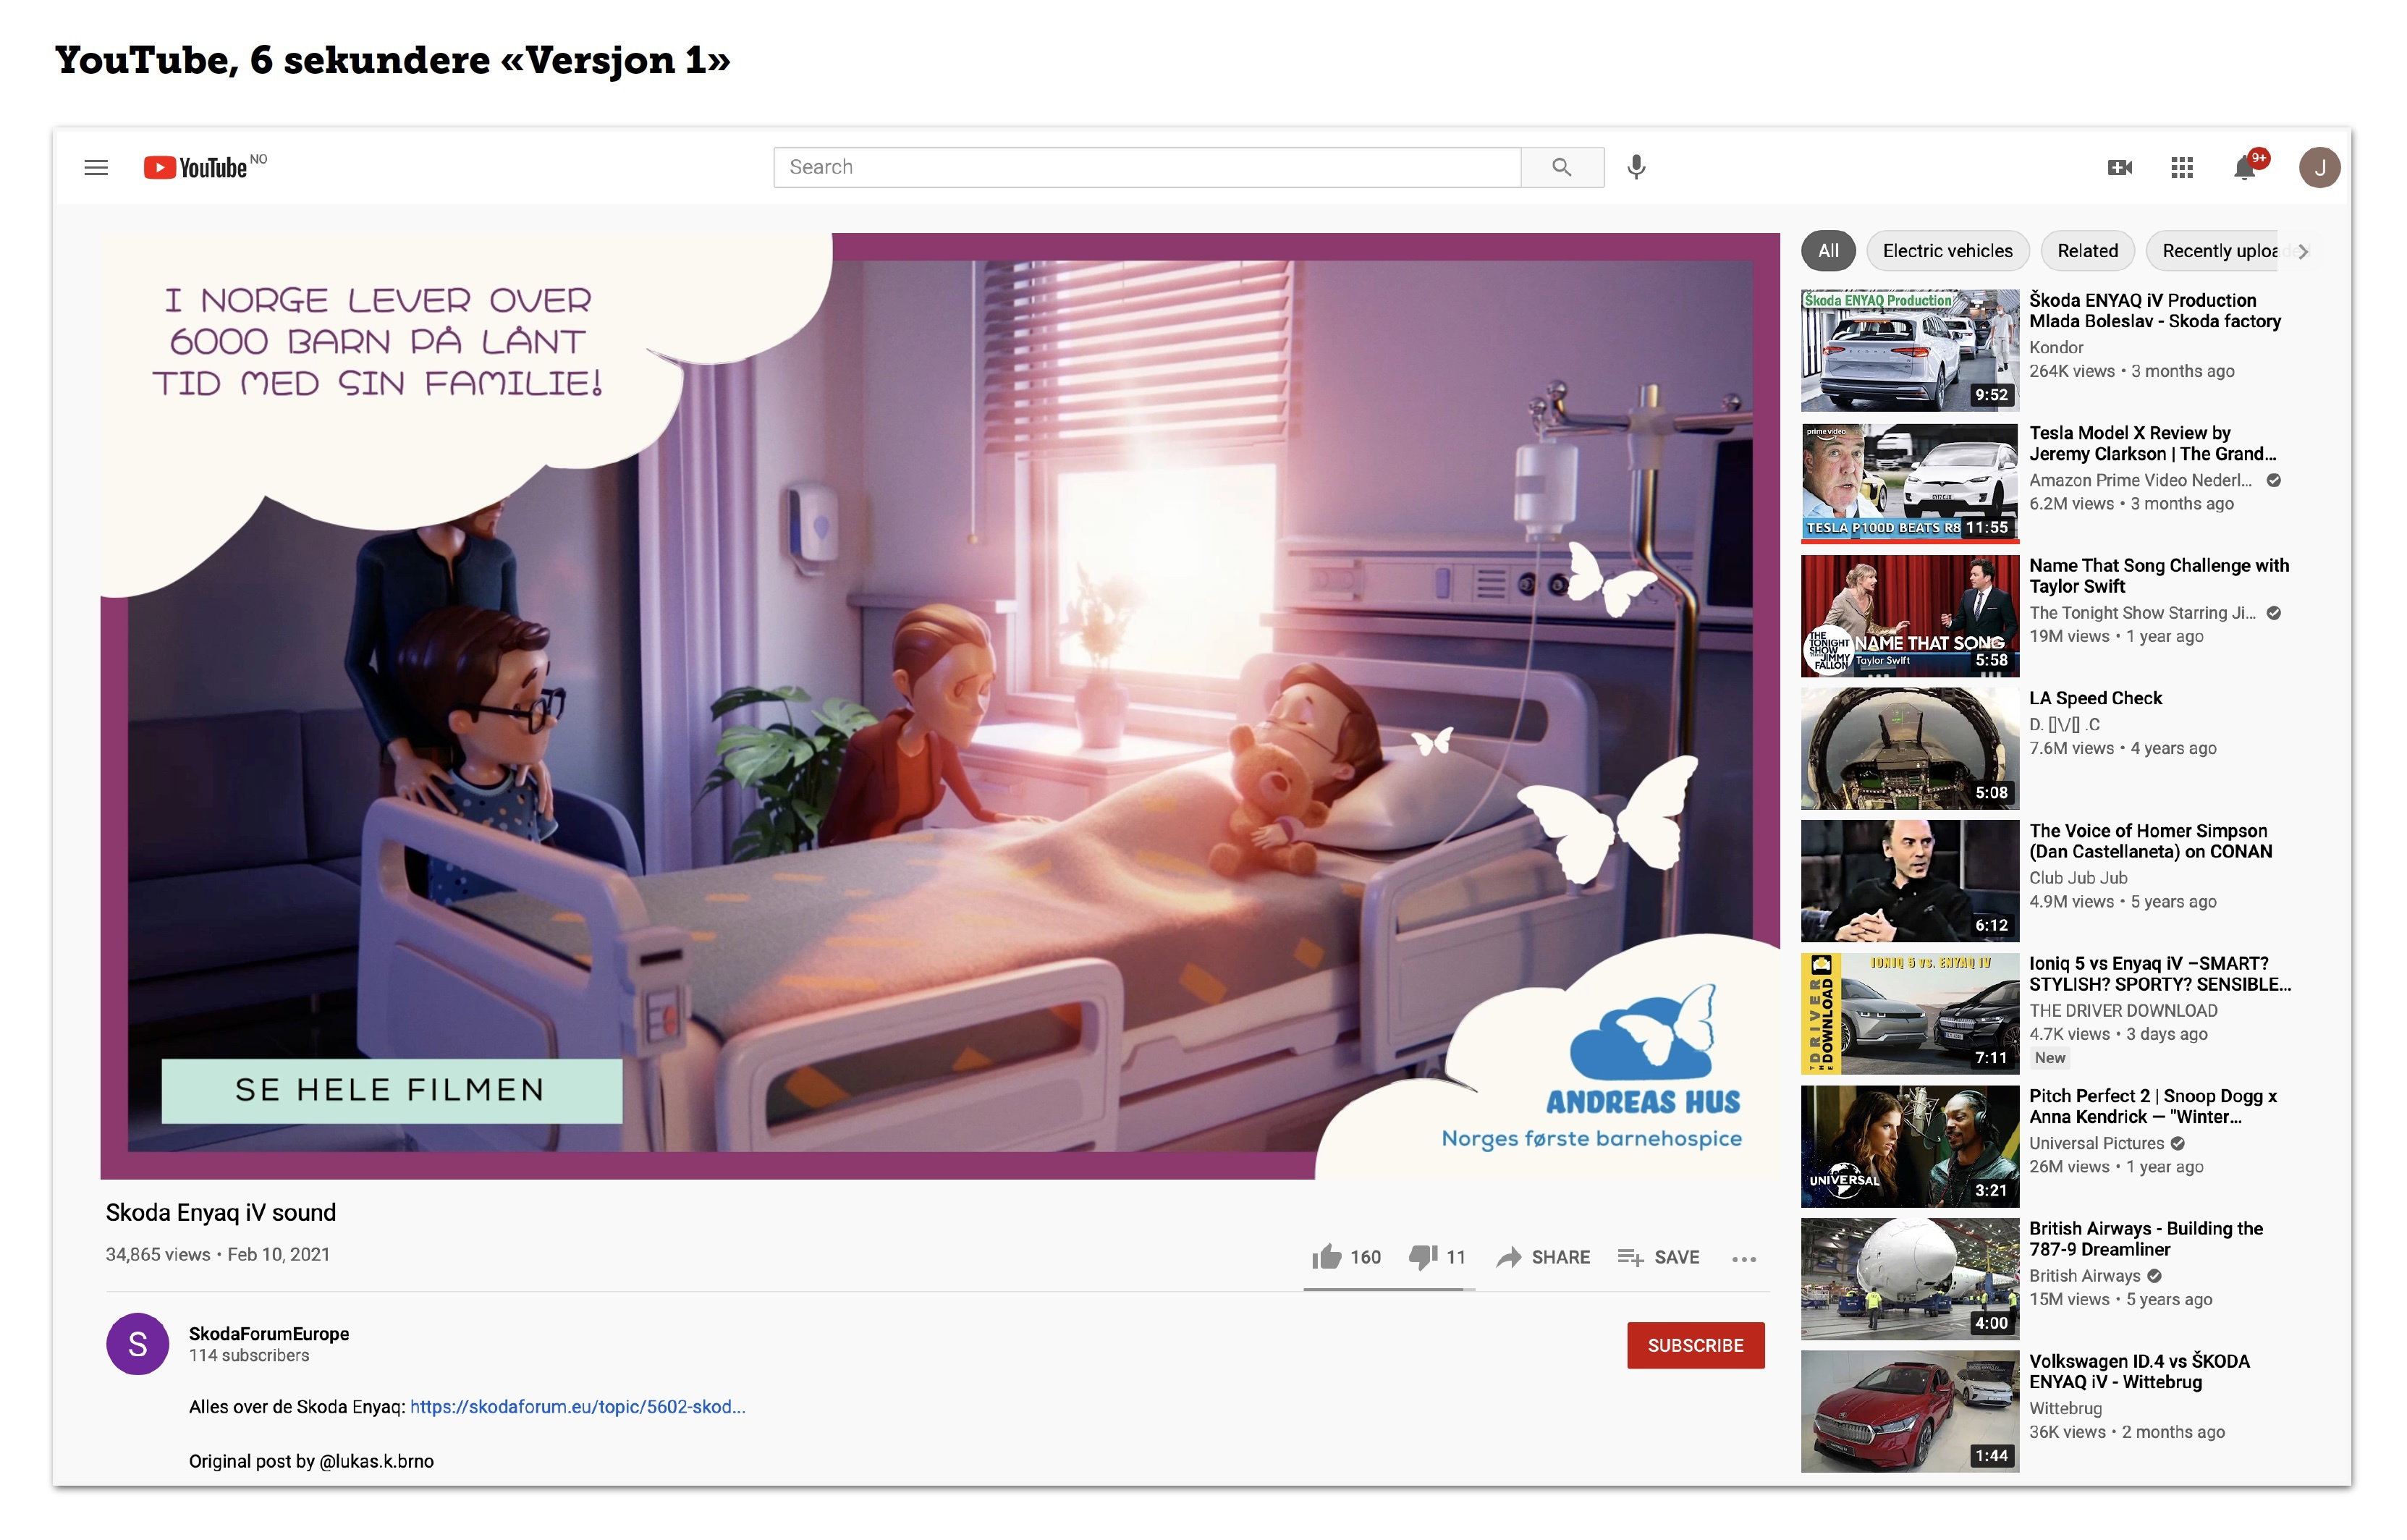Click the search magnifier button
Screen dimensions: 2407x1540
click(1562, 167)
